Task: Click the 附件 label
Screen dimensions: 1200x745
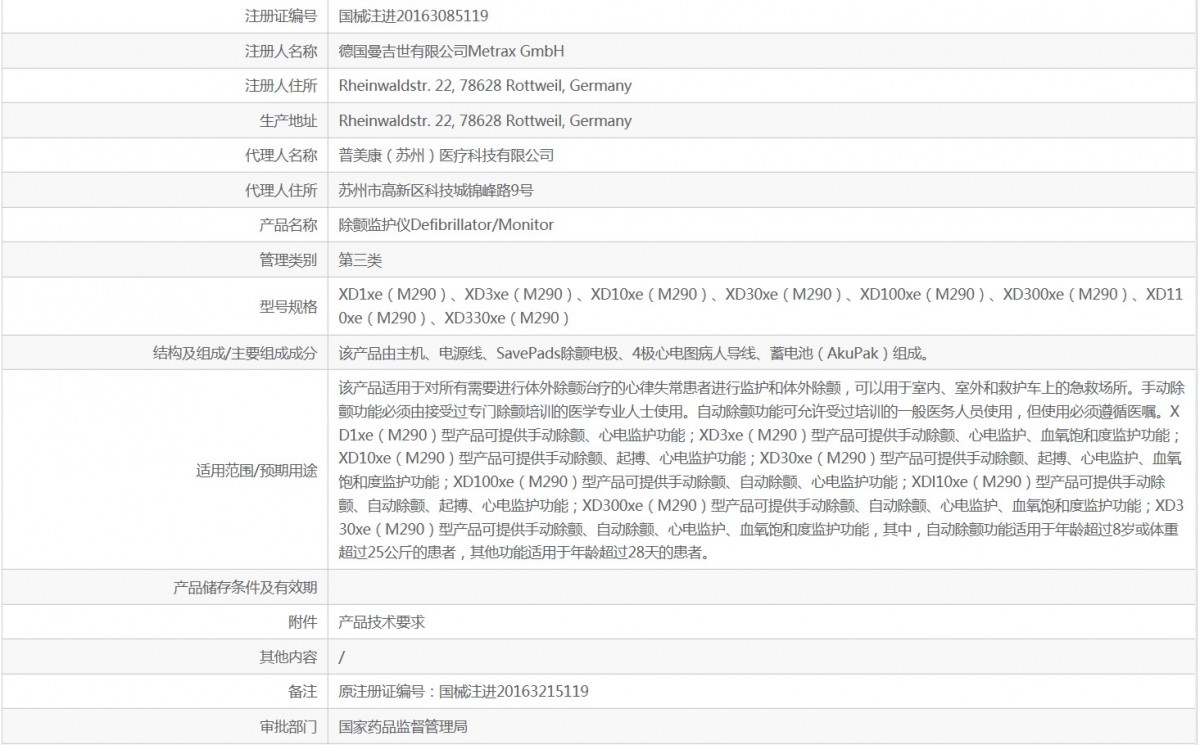Action: (x=303, y=622)
